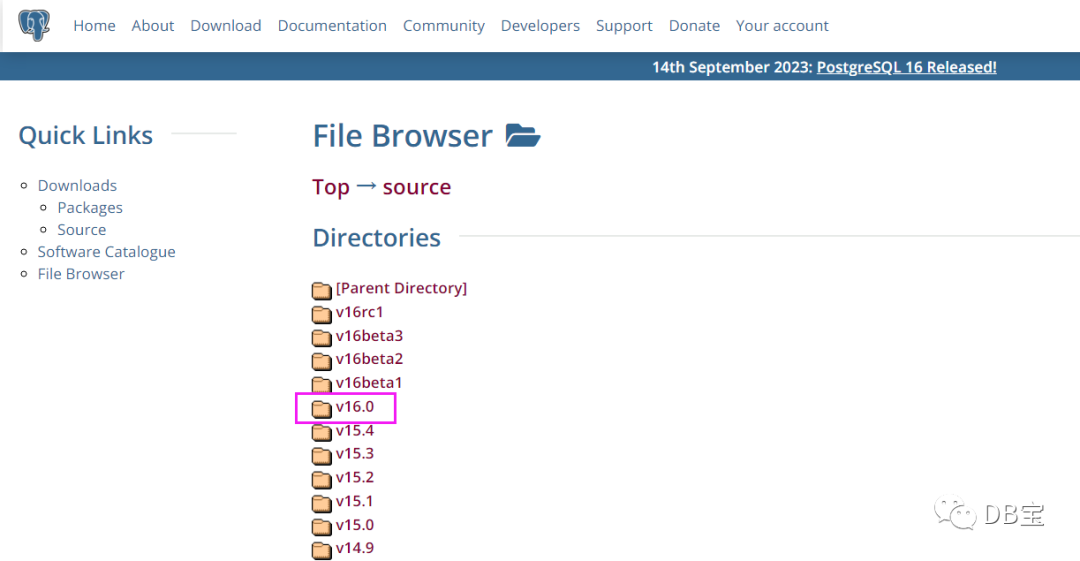This screenshot has width=1080, height=561.
Task: Open the [Parent Directory] link
Action: coord(401,288)
